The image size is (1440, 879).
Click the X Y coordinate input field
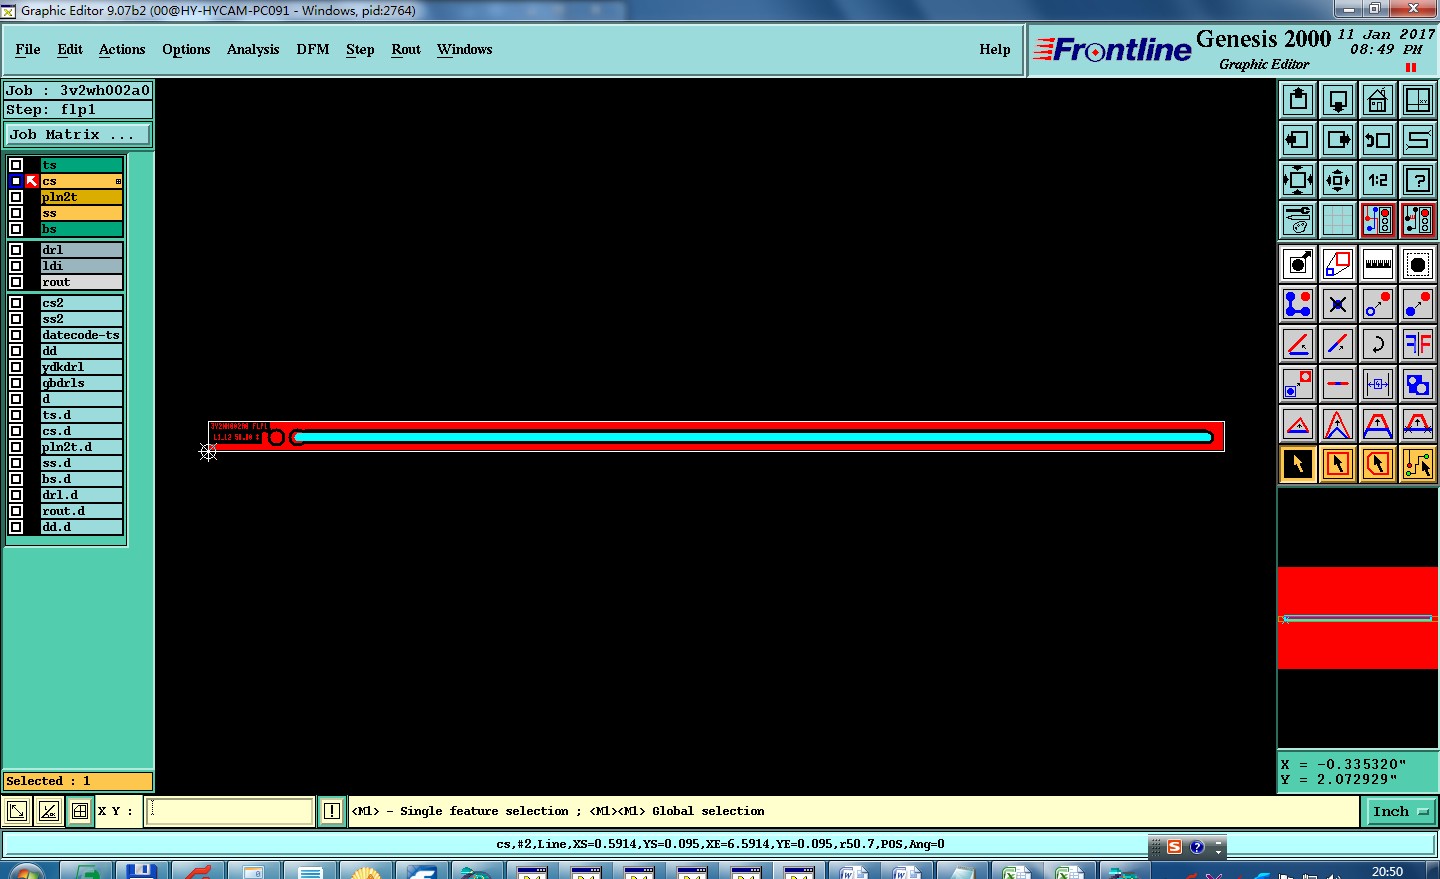230,811
